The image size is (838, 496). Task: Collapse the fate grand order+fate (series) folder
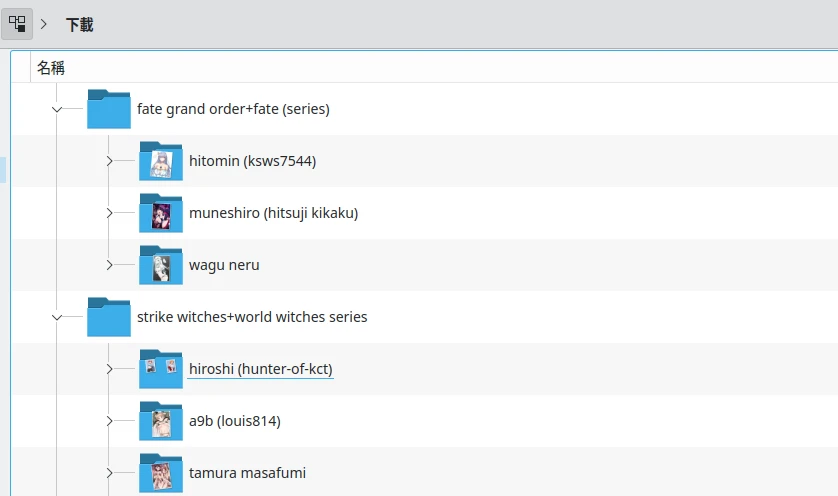(x=57, y=109)
